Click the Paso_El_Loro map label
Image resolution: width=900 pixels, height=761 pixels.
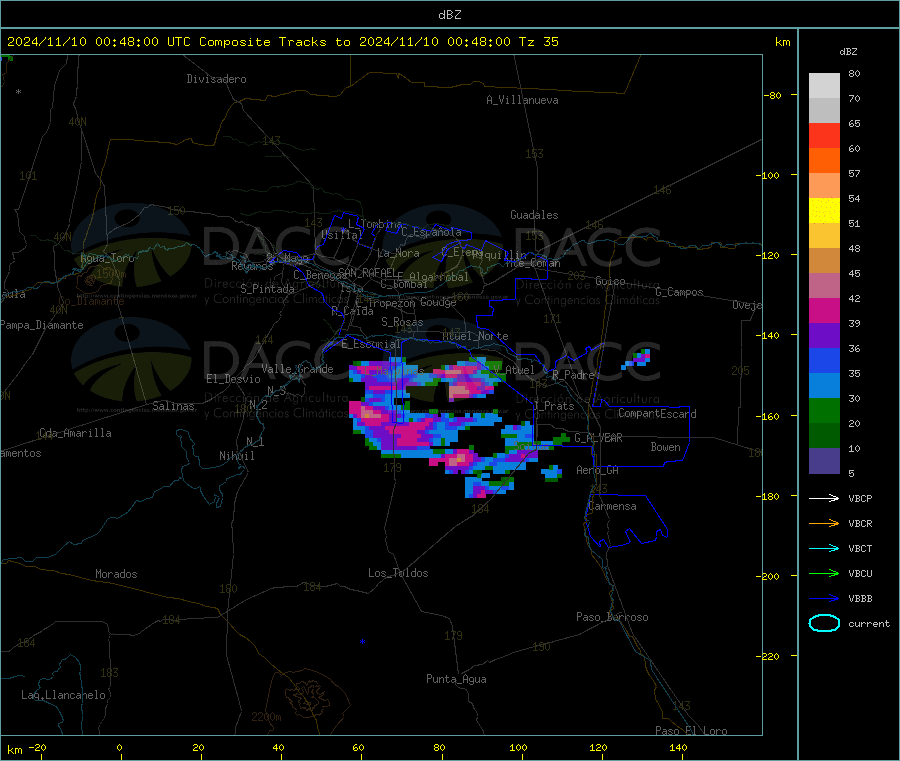(x=691, y=731)
